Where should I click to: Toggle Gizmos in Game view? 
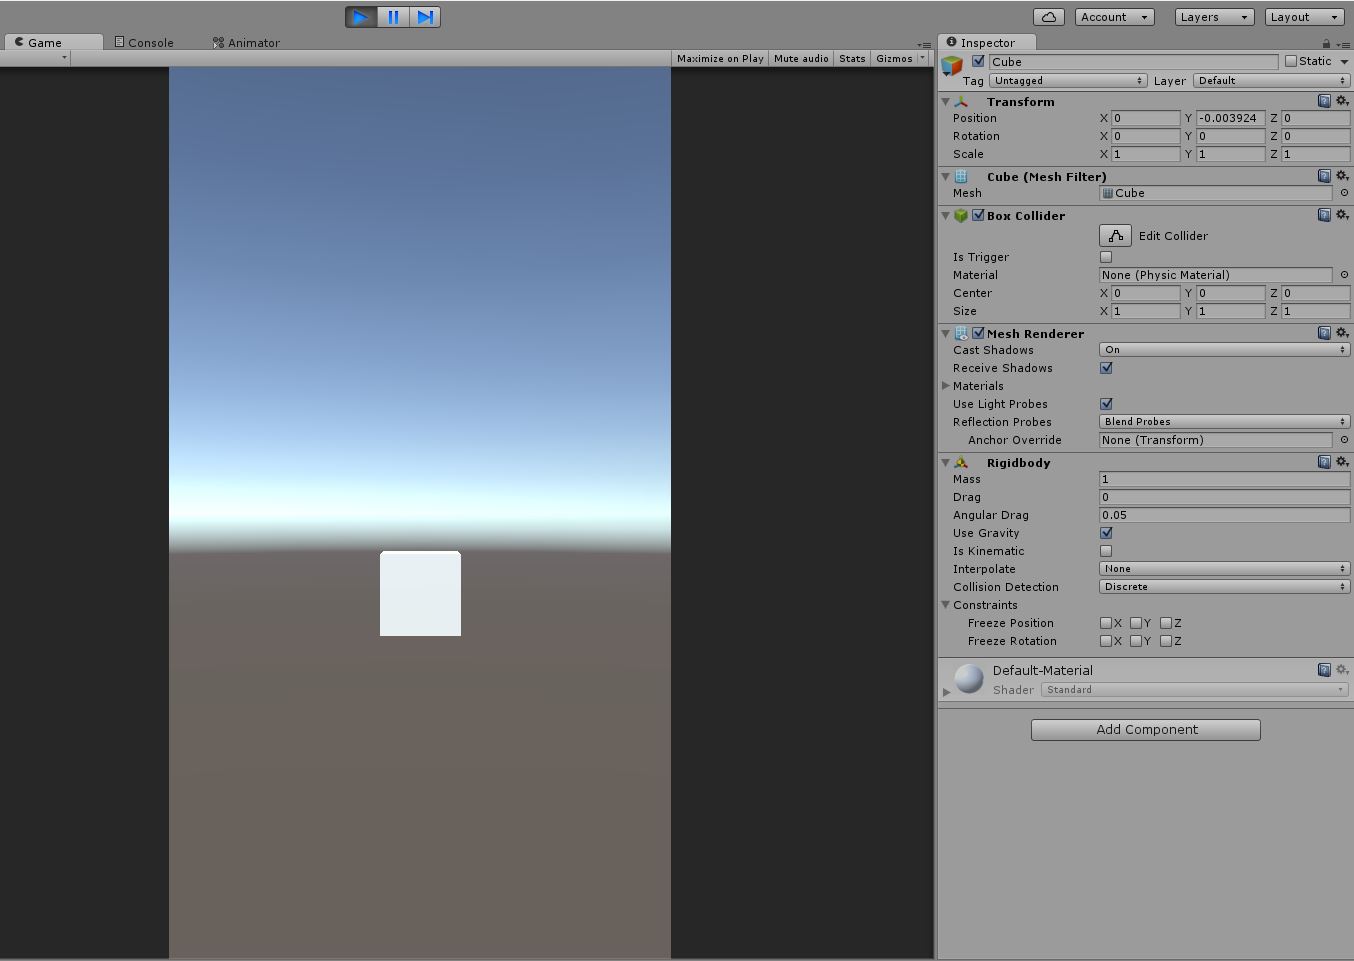click(x=894, y=58)
